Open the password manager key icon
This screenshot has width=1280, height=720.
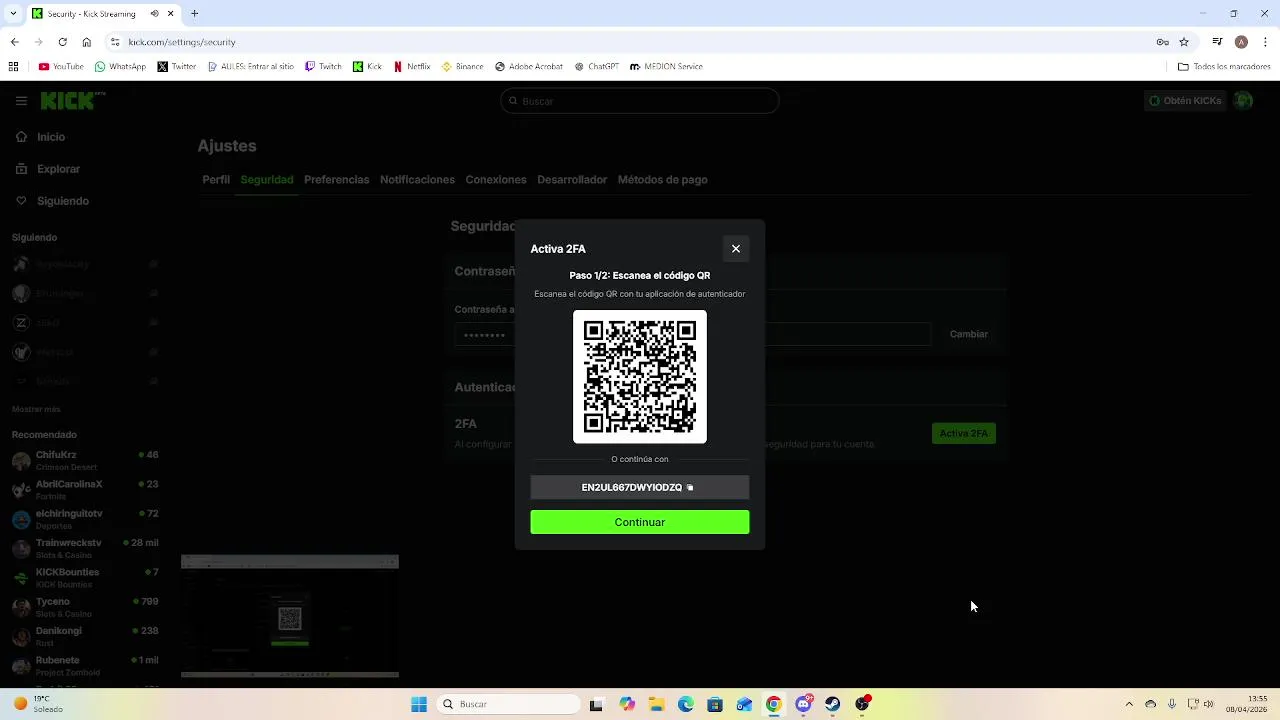tap(1163, 42)
